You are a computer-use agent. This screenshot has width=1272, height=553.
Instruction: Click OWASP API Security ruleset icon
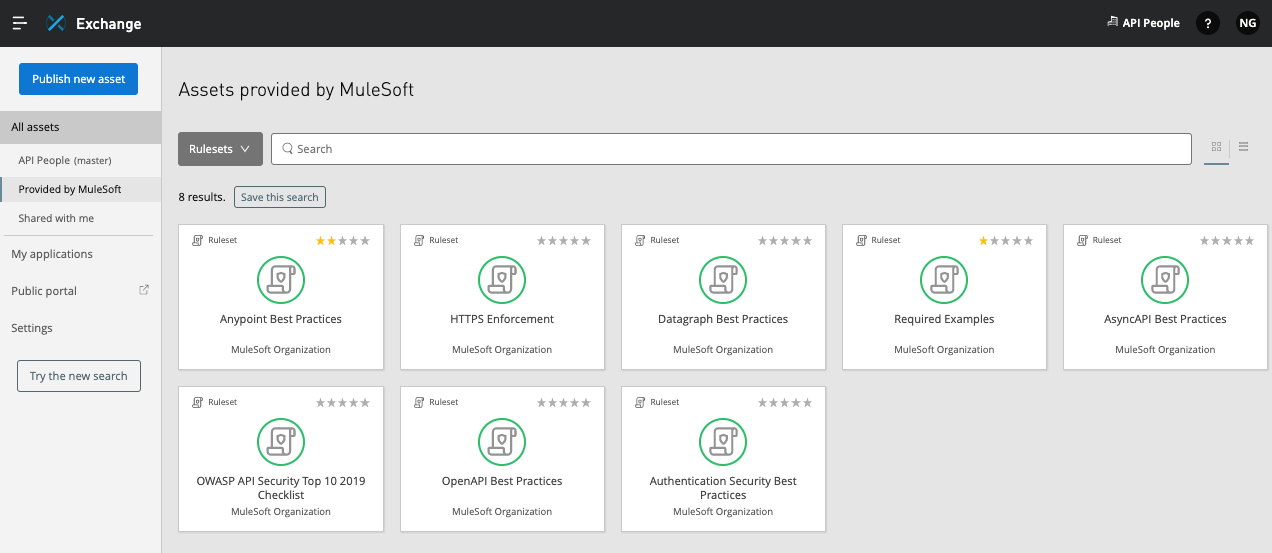tap(281, 442)
